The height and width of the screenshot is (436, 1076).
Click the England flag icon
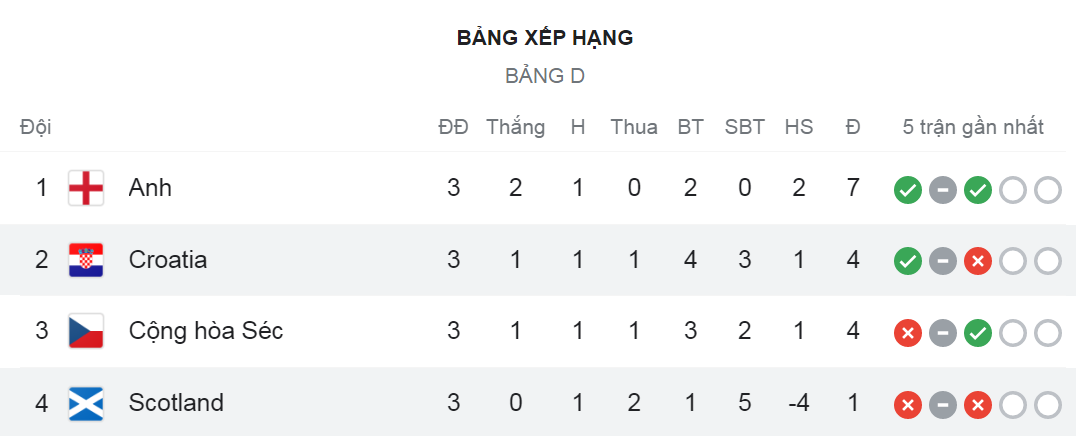[86, 188]
